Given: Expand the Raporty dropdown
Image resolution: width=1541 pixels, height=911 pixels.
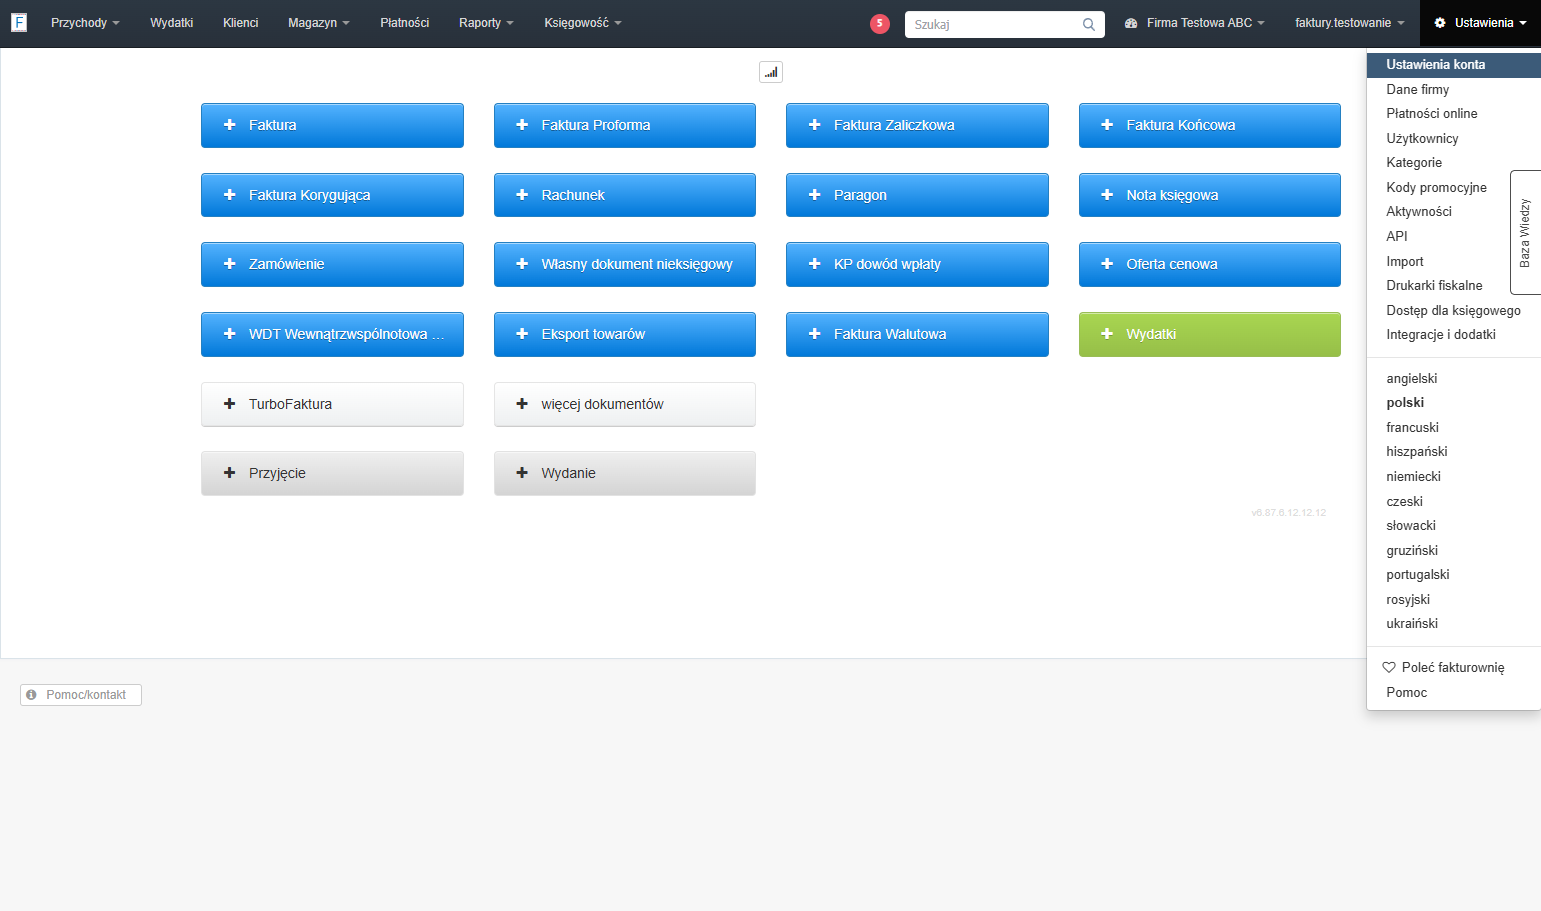Looking at the screenshot, I should click(x=486, y=23).
